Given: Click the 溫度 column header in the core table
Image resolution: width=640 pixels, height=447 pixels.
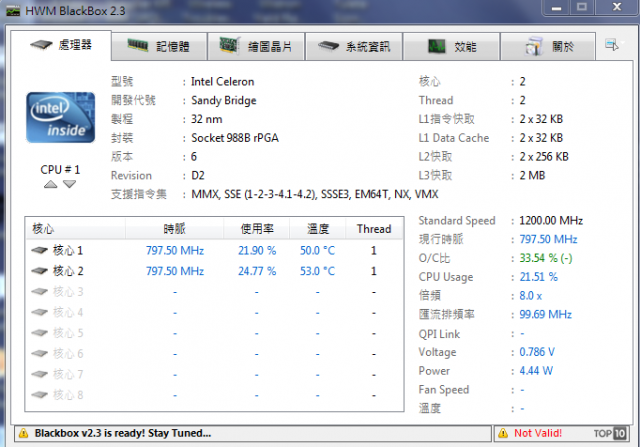Looking at the screenshot, I should coord(318,229).
